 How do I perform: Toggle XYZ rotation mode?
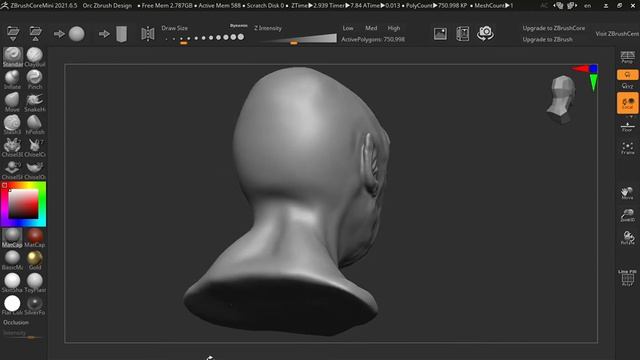627,86
